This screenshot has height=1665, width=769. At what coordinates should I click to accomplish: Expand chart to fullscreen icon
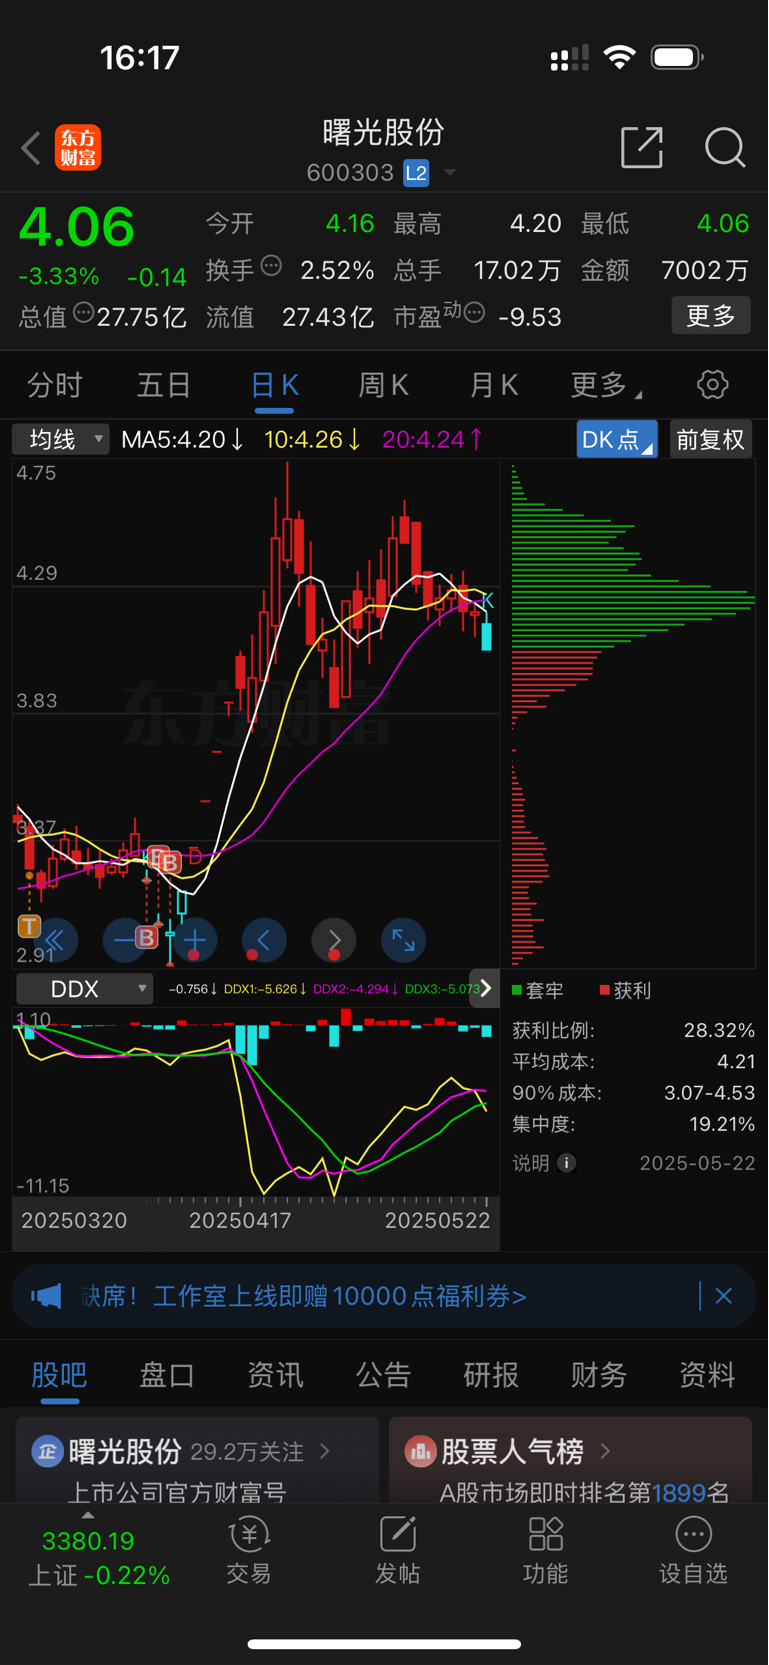pos(404,940)
